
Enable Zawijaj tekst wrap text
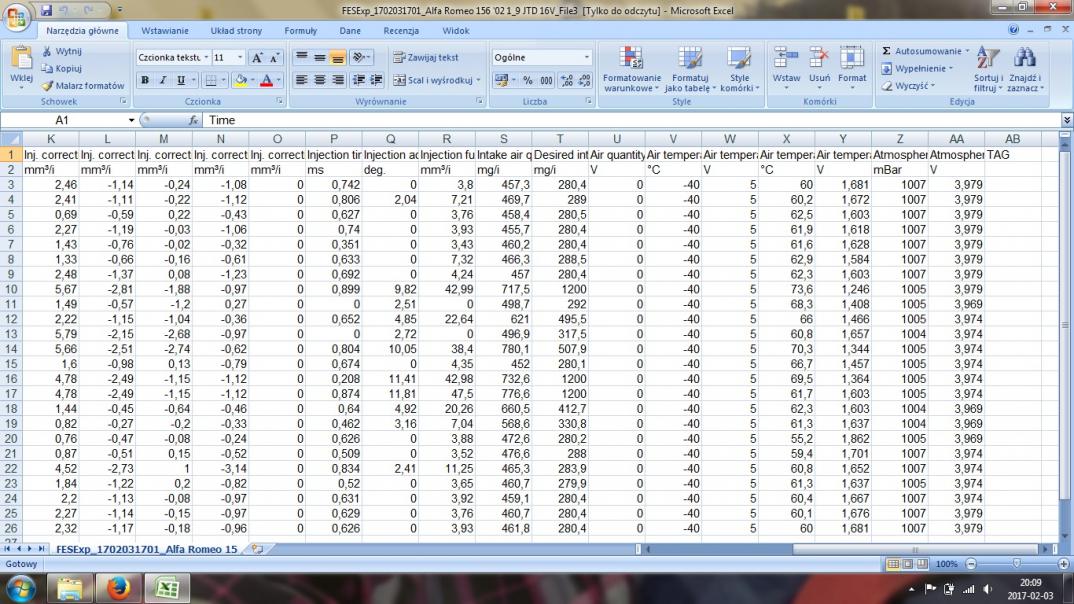[x=425, y=58]
